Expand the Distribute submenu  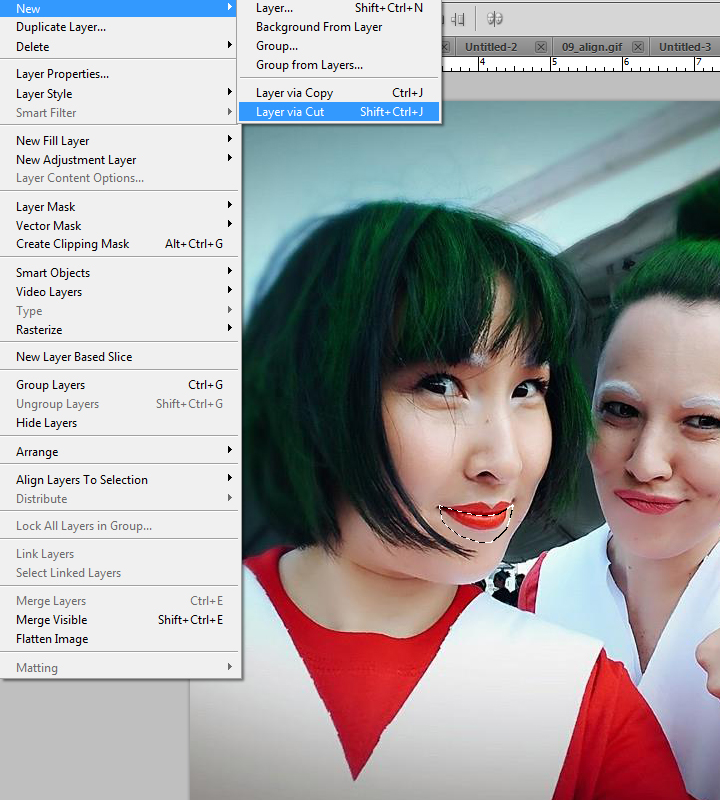click(x=118, y=498)
